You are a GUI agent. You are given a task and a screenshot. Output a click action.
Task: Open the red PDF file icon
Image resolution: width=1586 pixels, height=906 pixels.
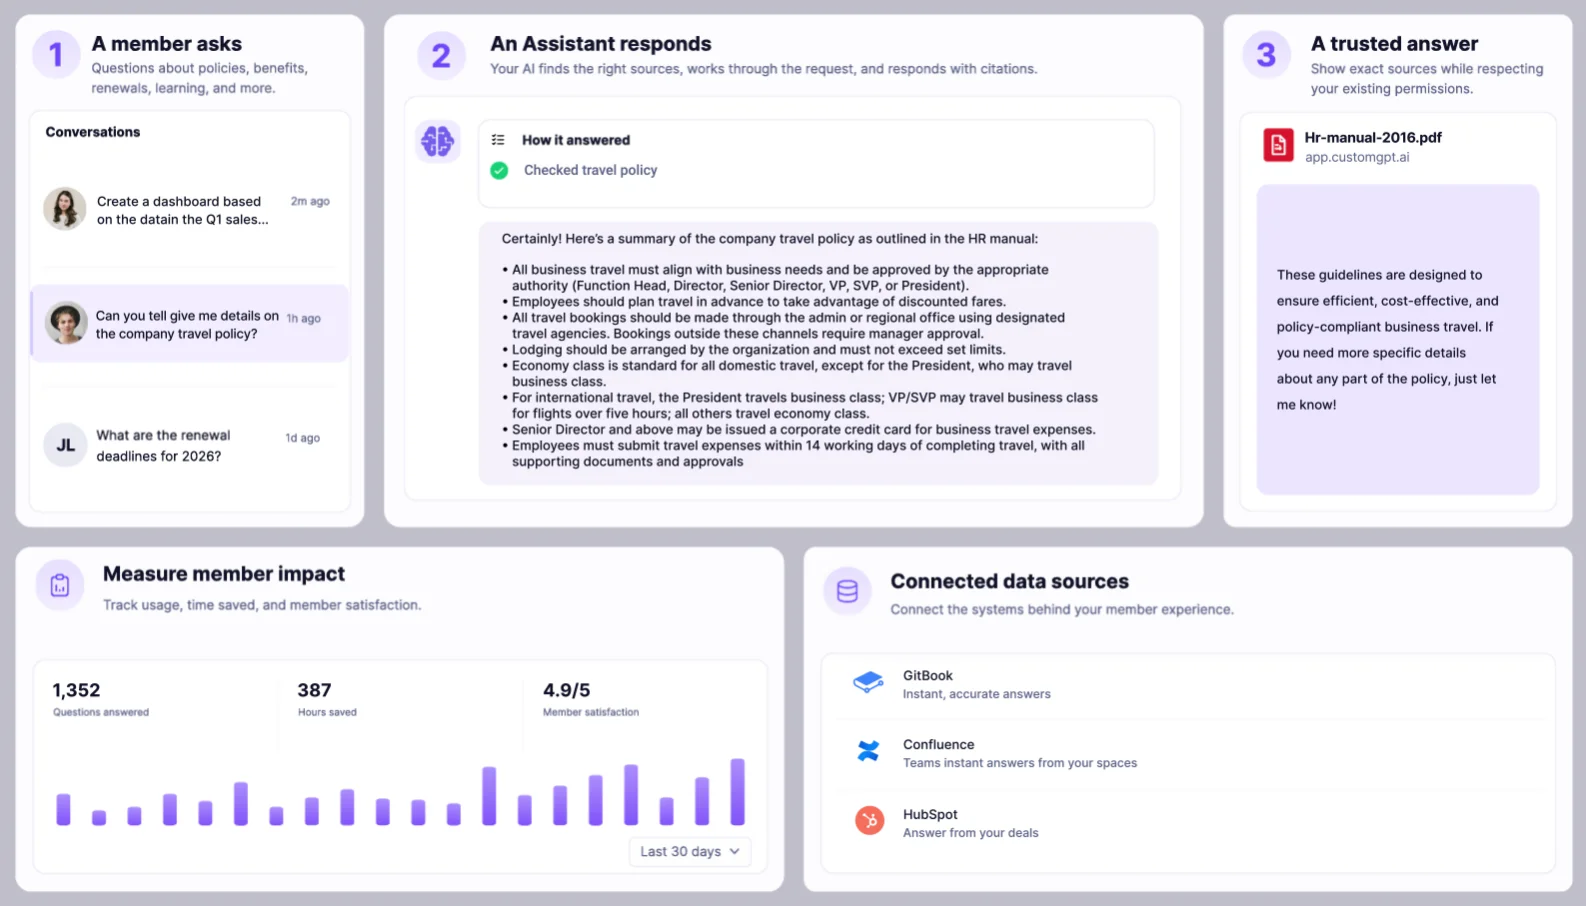(x=1278, y=146)
